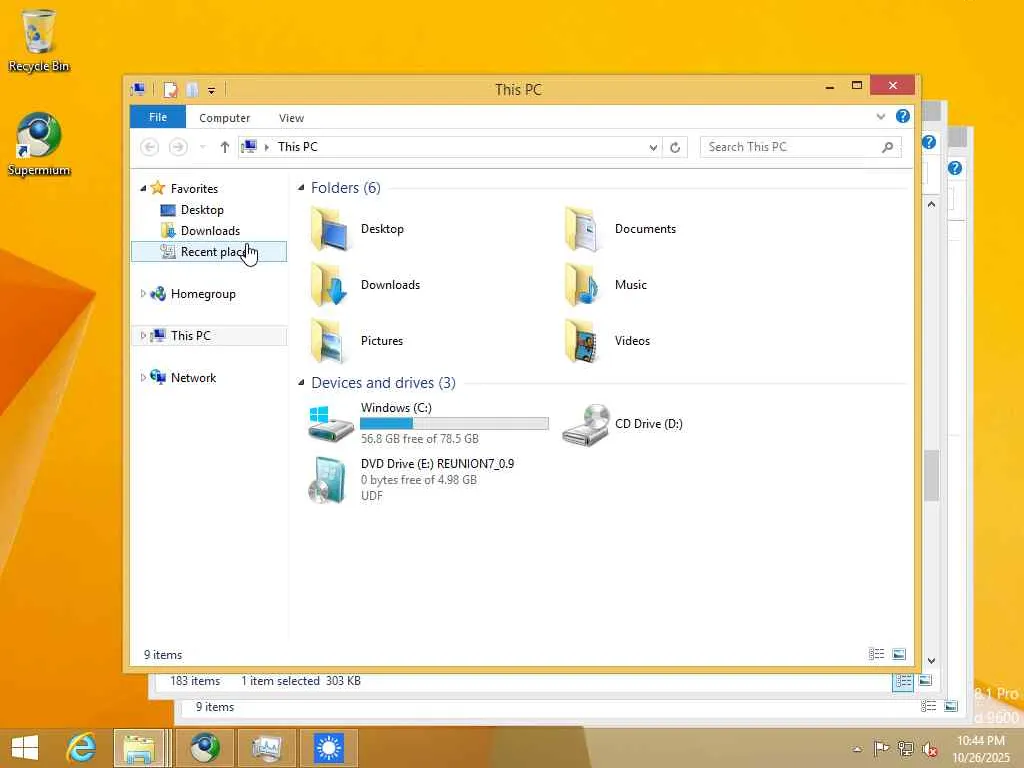Open the recent locations dropdown arrow
The image size is (1024, 768).
click(202, 147)
